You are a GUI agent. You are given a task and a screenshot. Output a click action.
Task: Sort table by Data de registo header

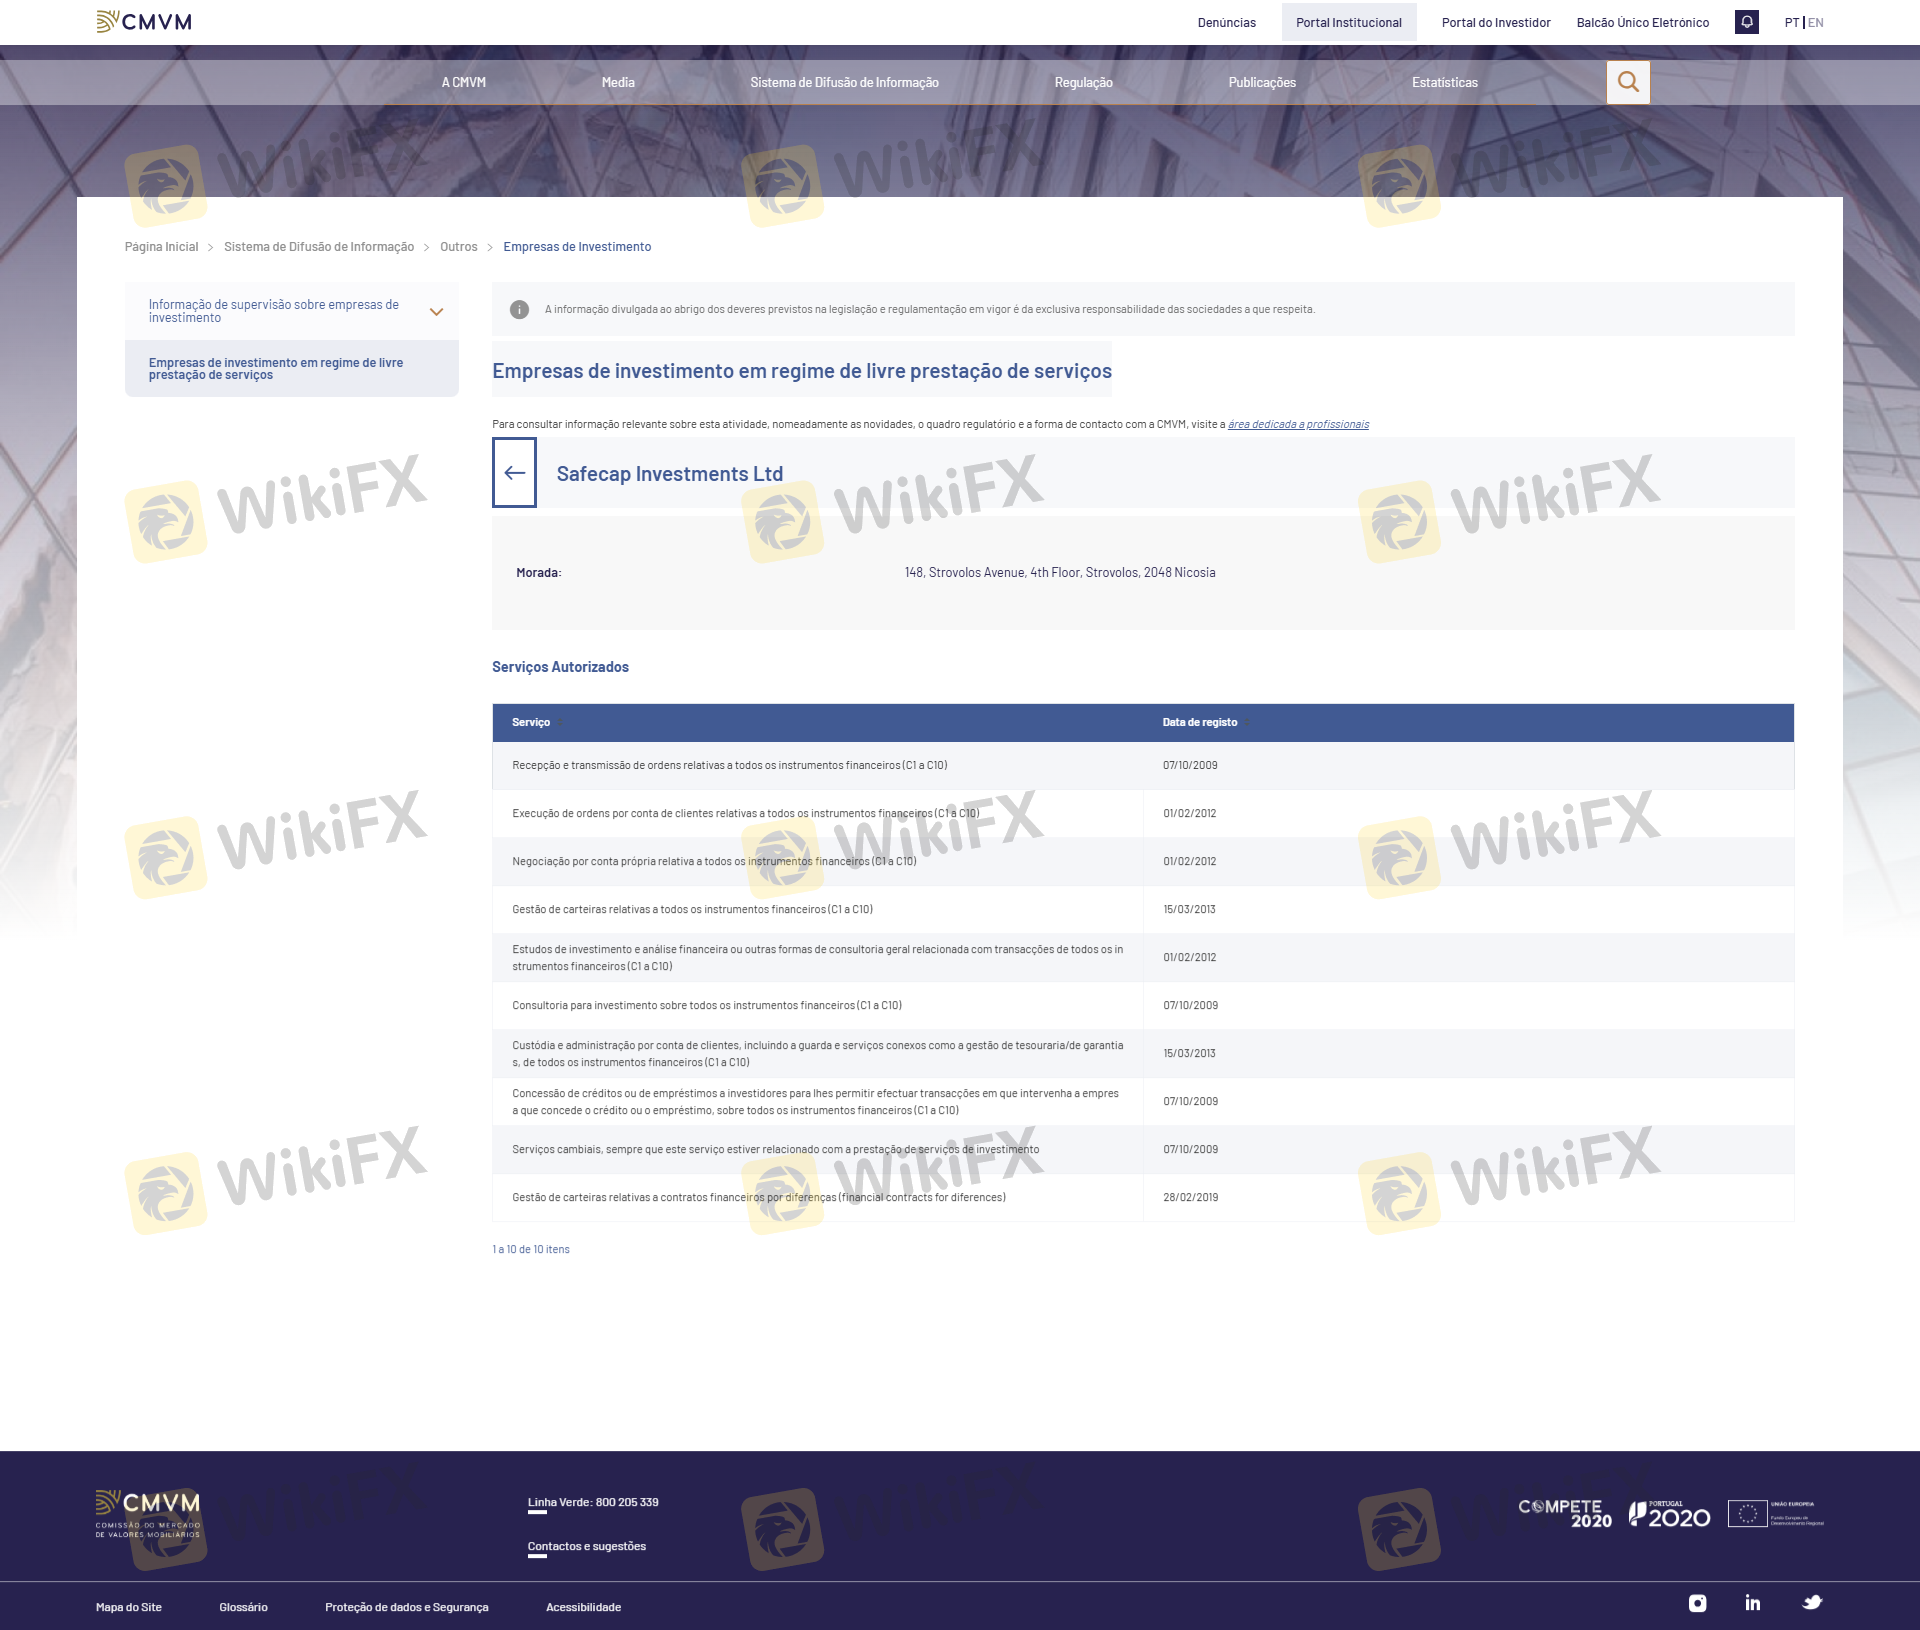(x=1200, y=723)
